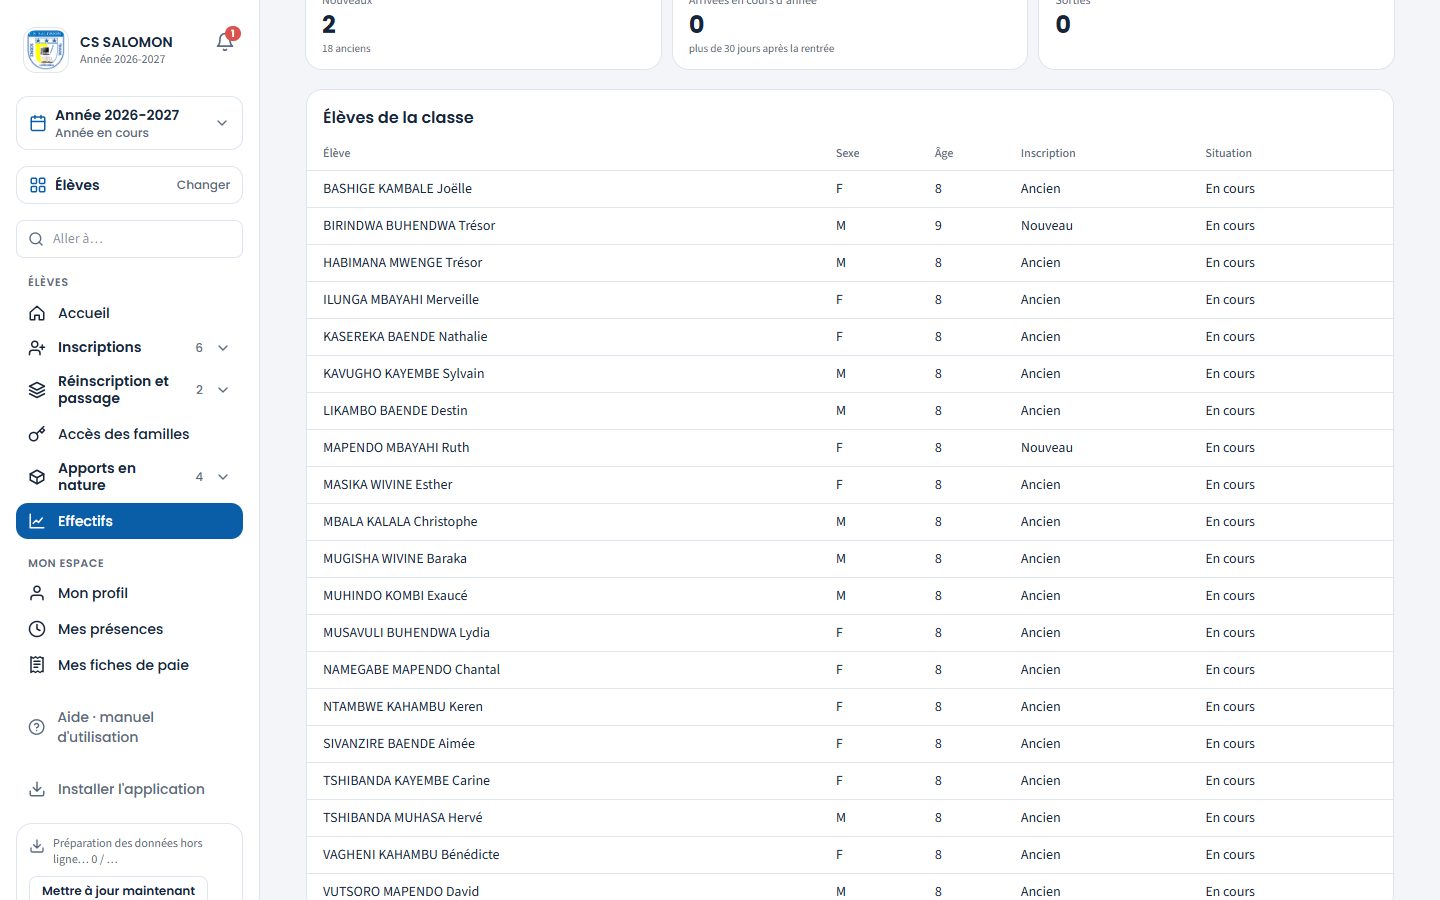Click Nouveau in MAPENDO MBAYAHI Ruth row
Viewport: 1440px width, 900px height.
click(1047, 448)
